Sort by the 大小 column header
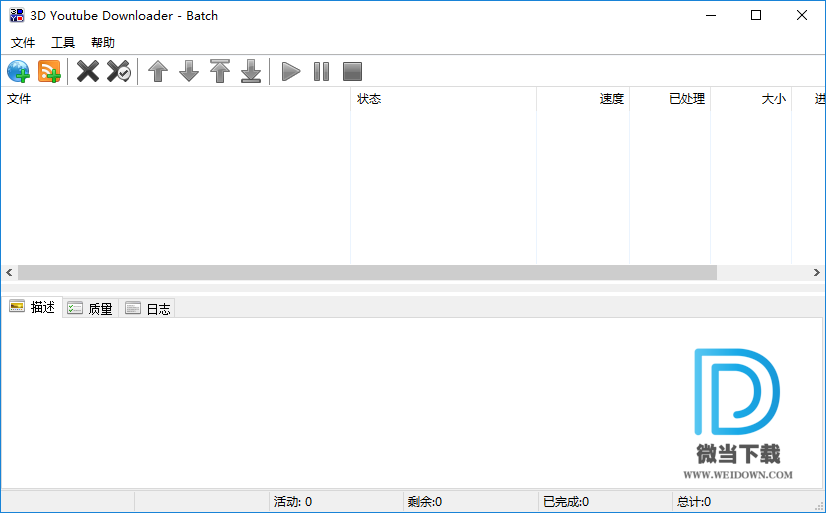The height and width of the screenshot is (513, 826). point(751,98)
